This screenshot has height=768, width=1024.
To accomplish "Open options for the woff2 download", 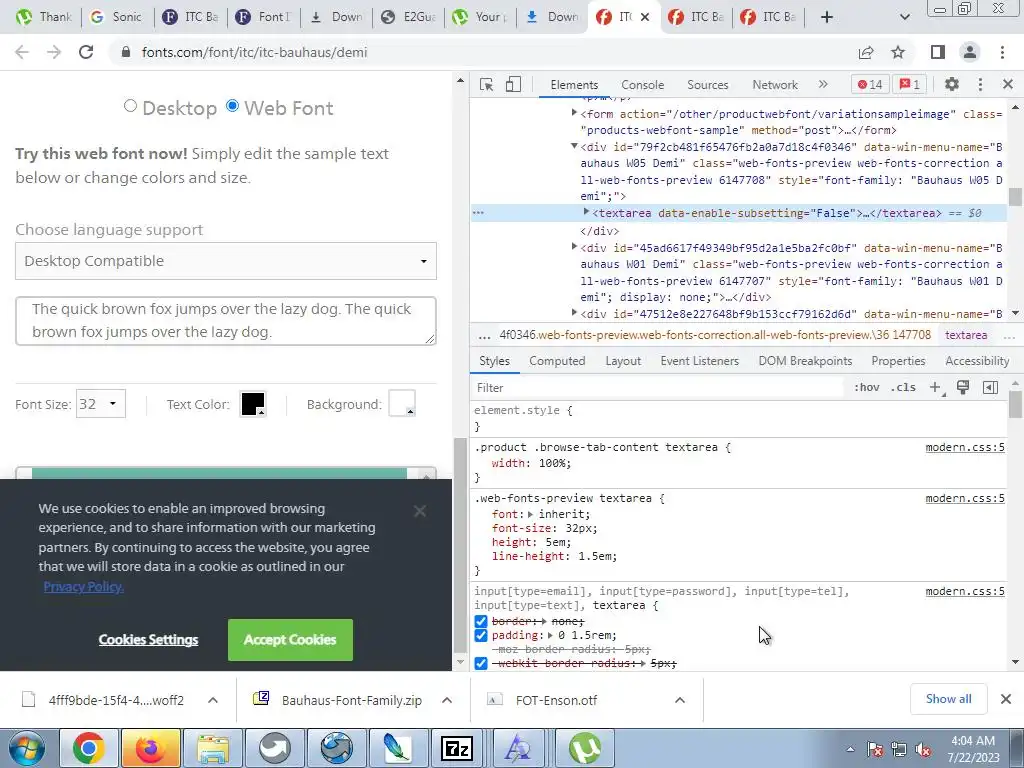I will coord(213,700).
